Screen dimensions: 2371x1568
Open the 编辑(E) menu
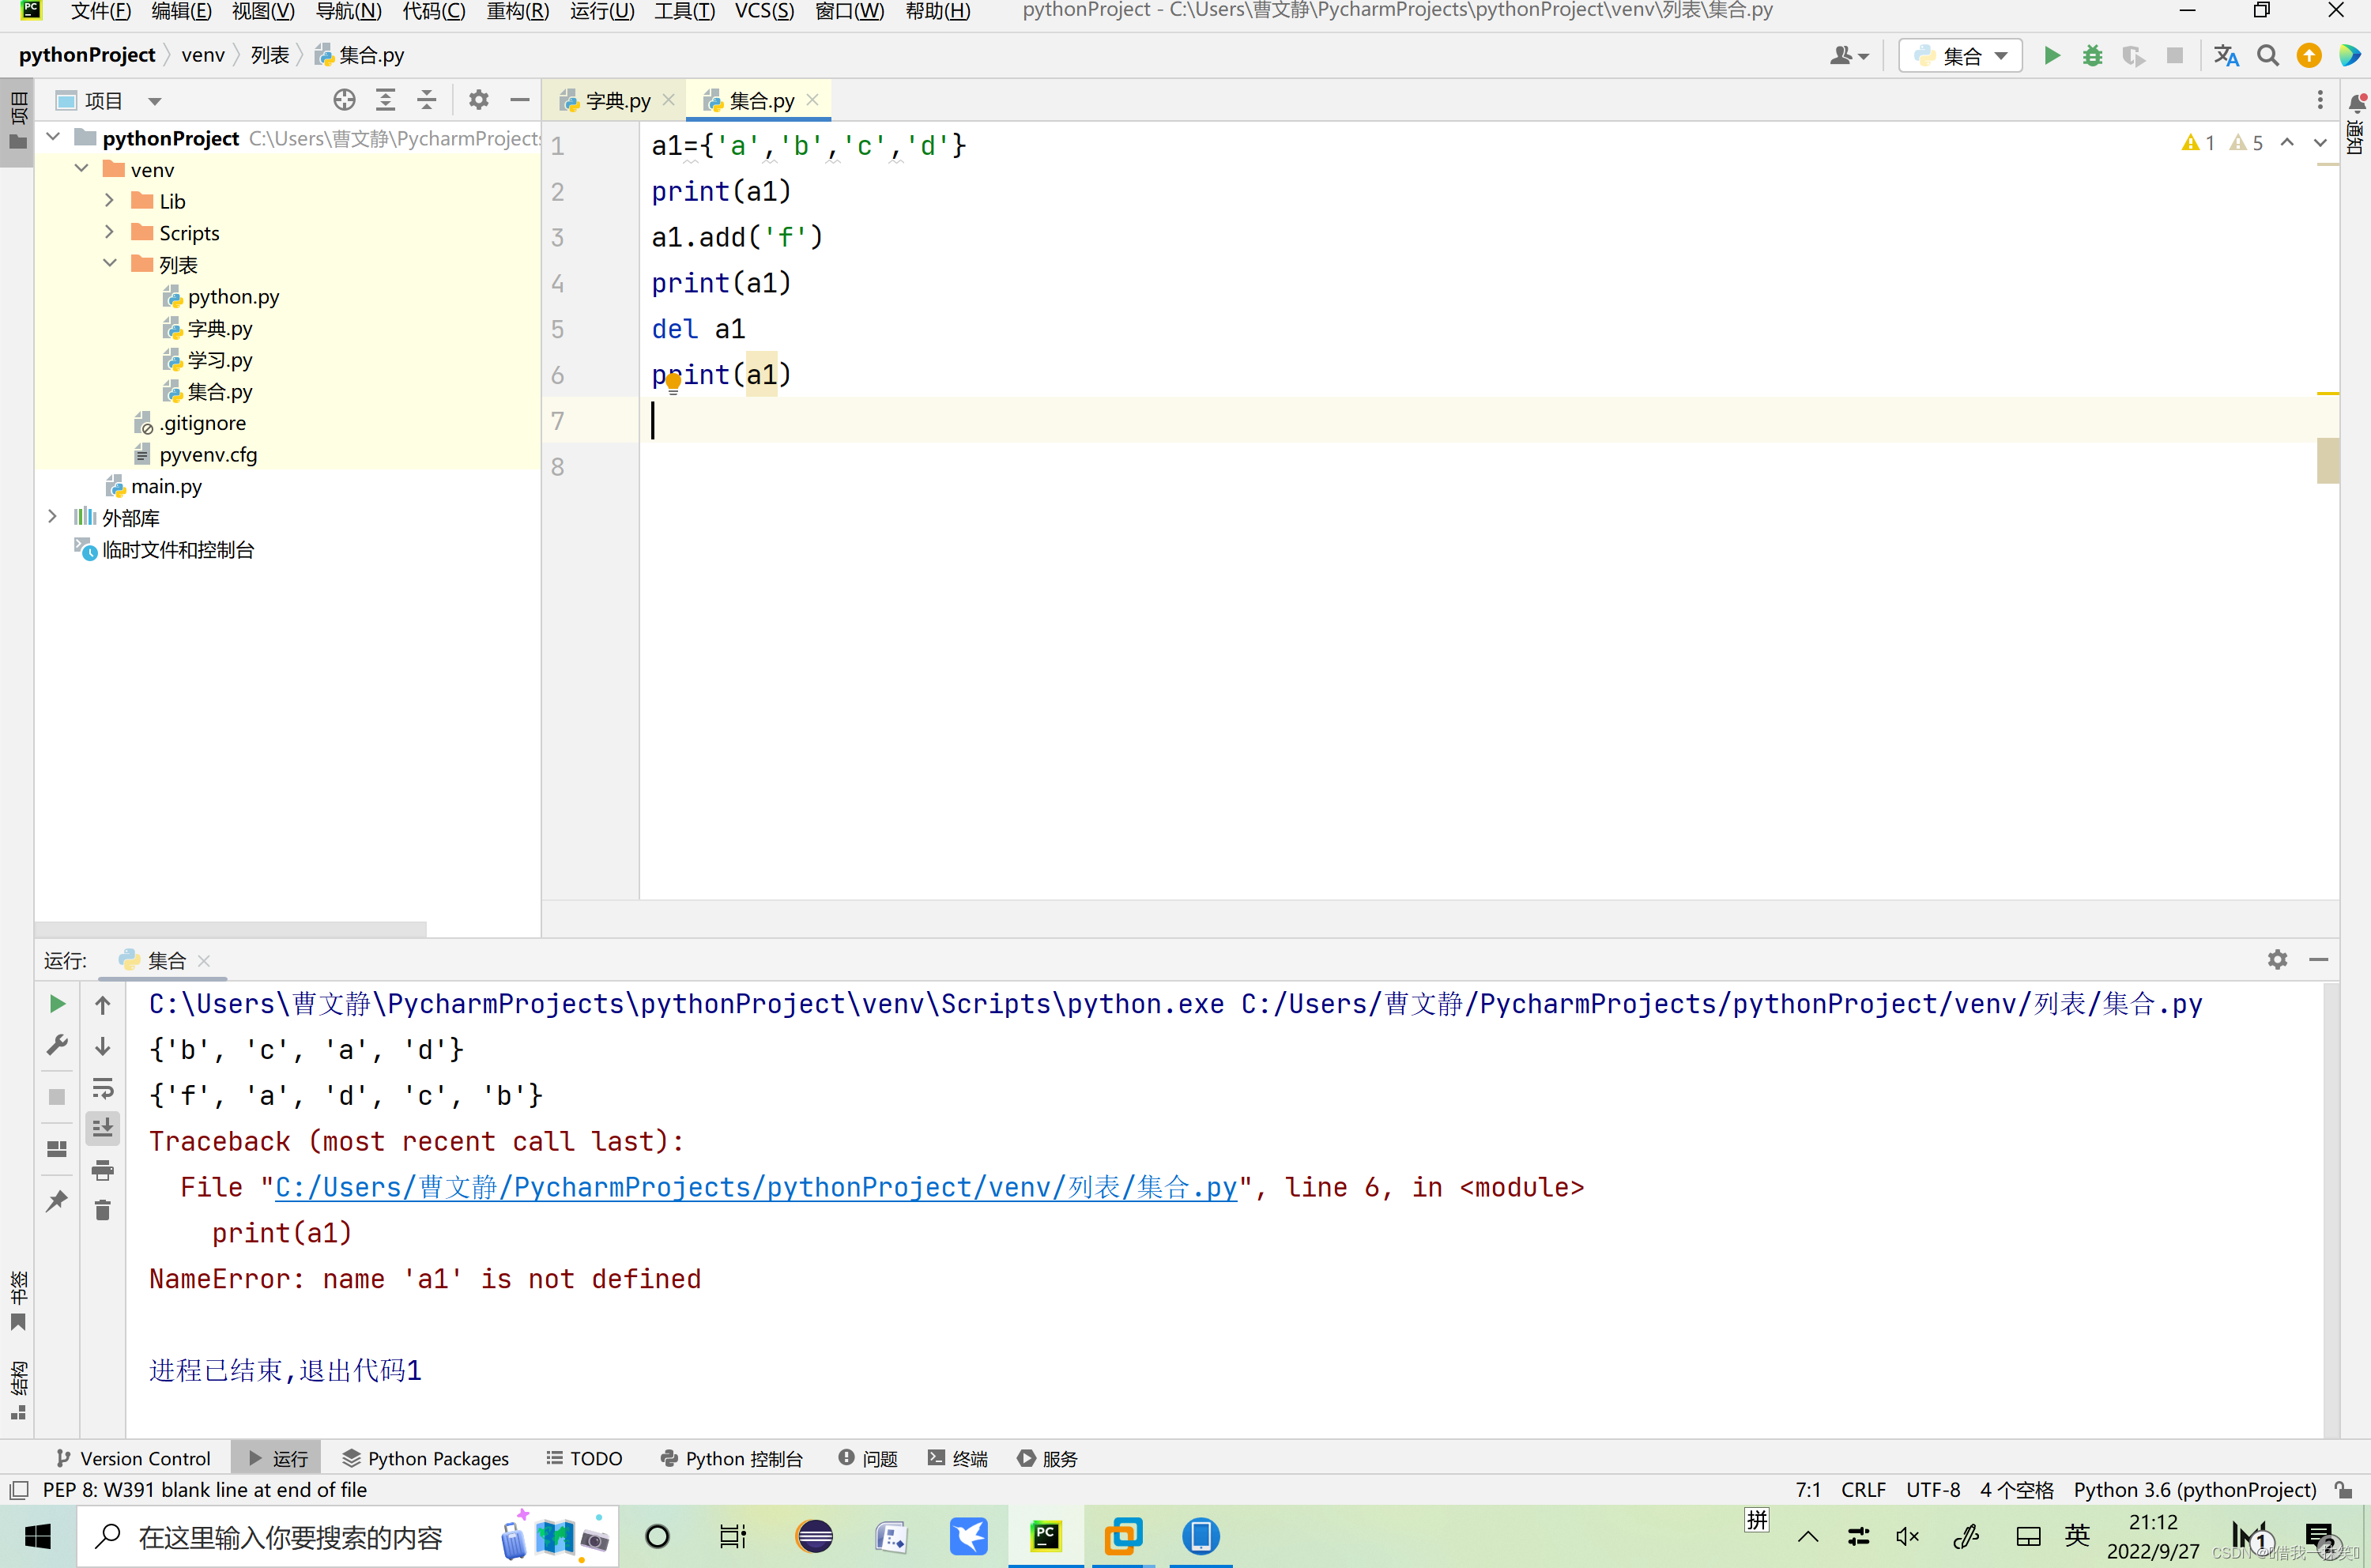[181, 11]
